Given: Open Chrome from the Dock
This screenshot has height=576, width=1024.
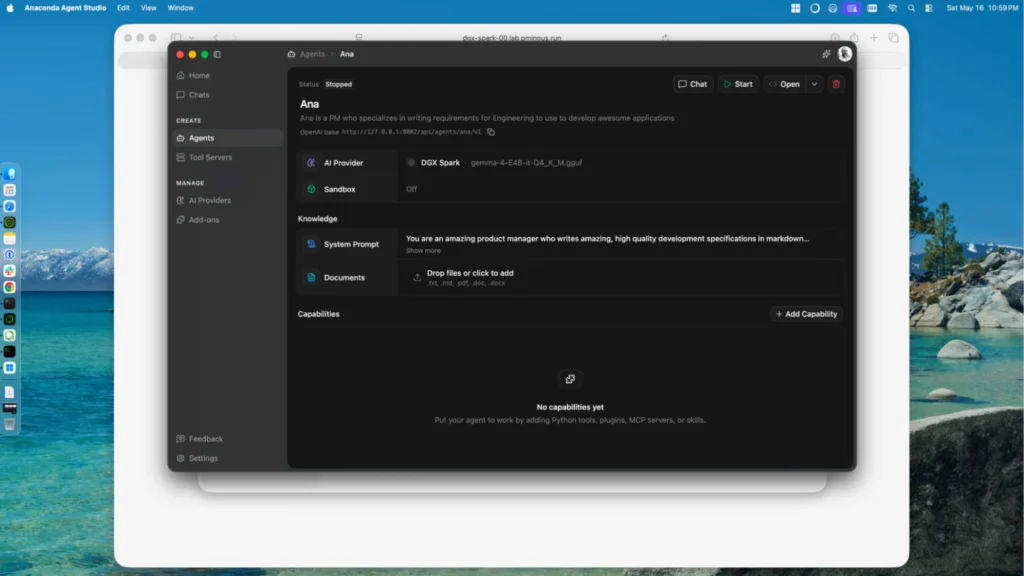Looking at the screenshot, I should coord(10,287).
